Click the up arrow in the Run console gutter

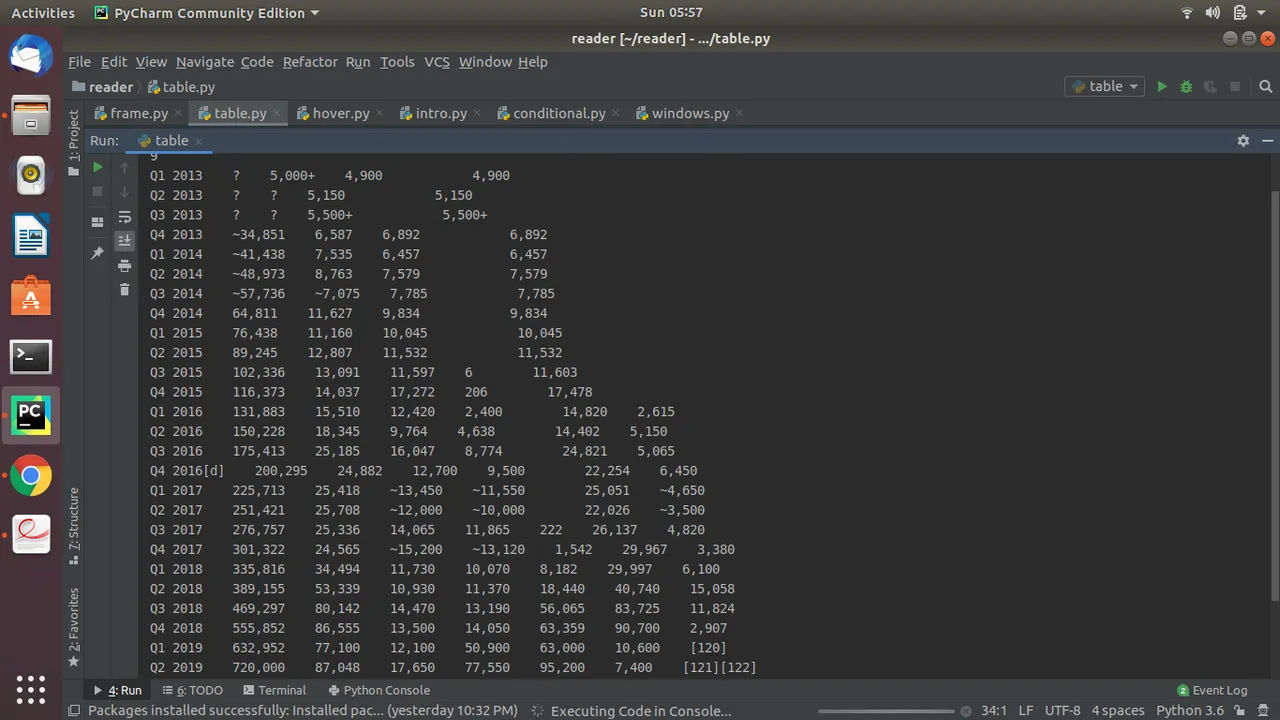coord(124,167)
